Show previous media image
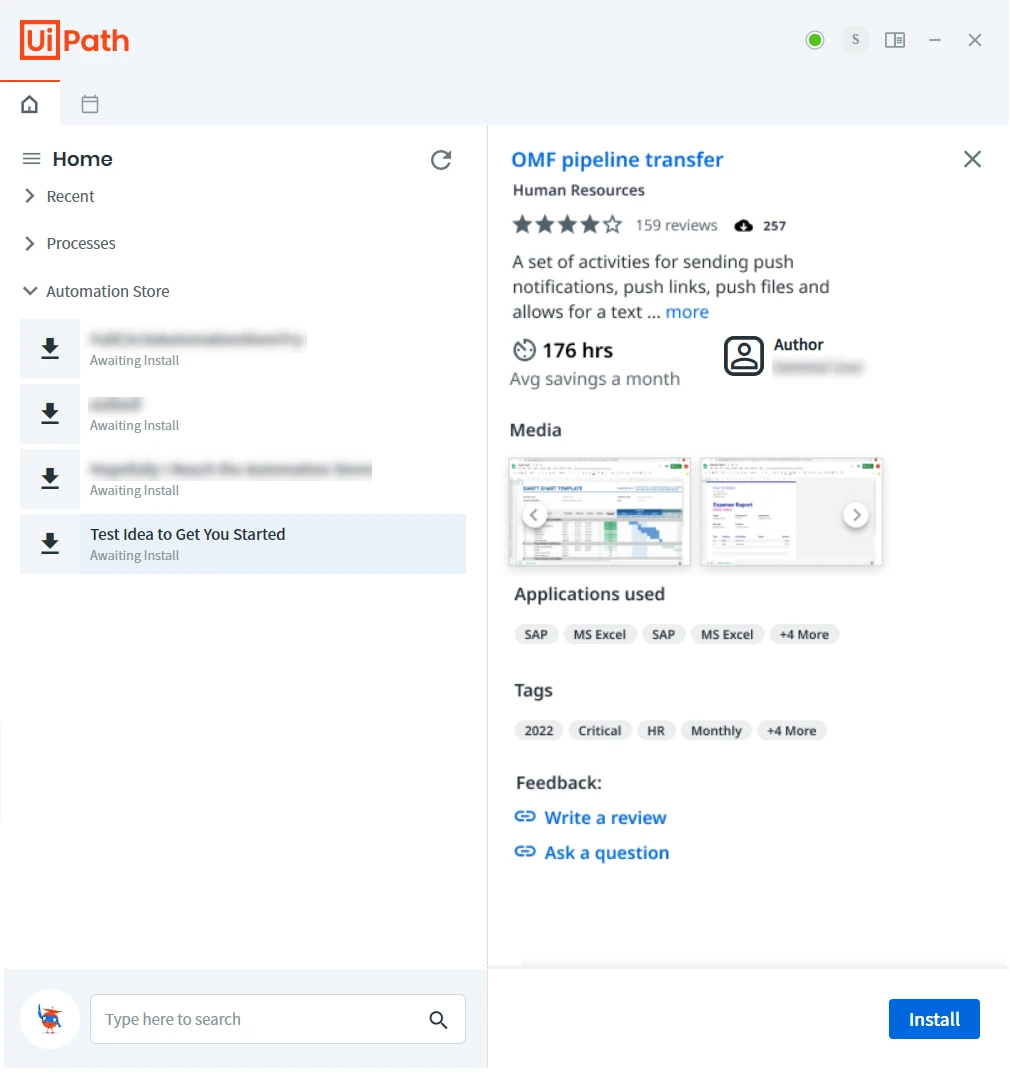The height and width of the screenshot is (1076, 1010). pyautogui.click(x=534, y=515)
